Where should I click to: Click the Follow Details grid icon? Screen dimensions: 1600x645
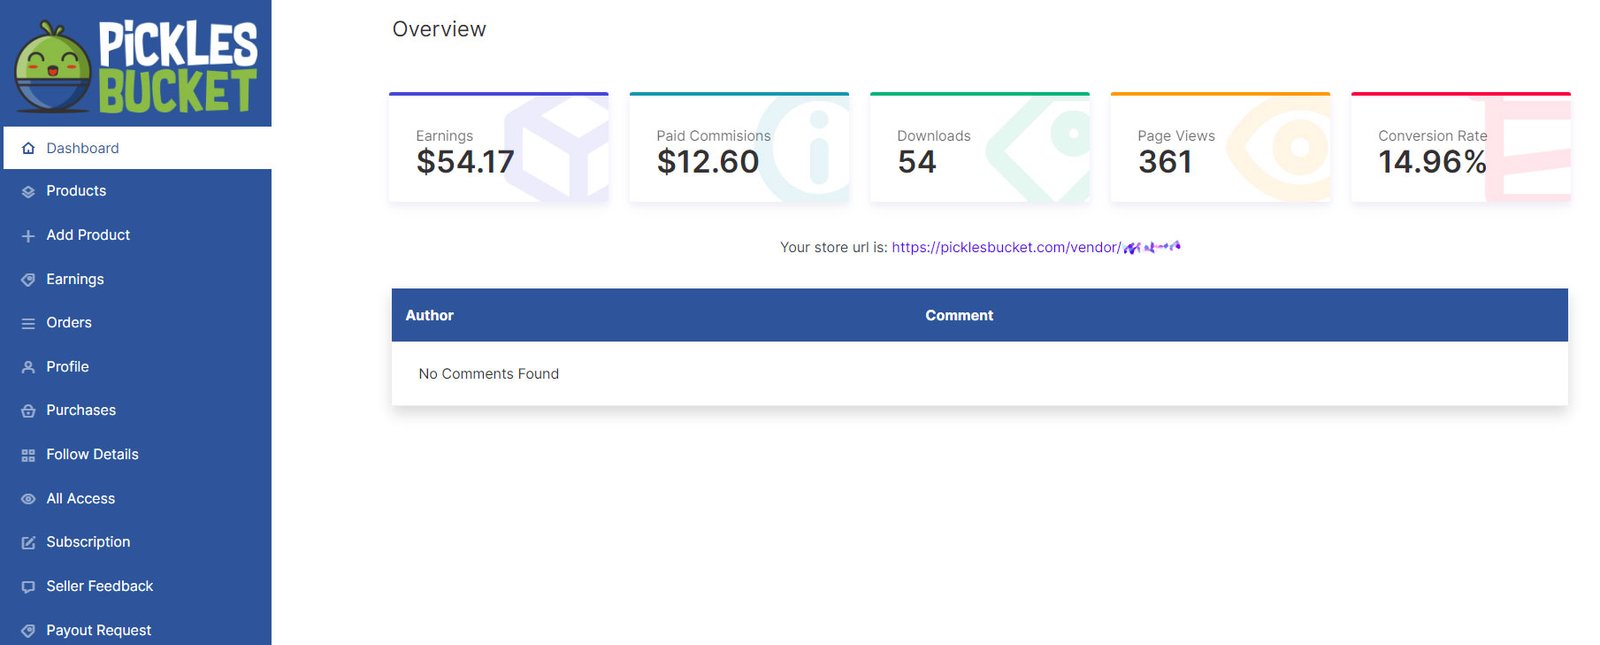28,455
